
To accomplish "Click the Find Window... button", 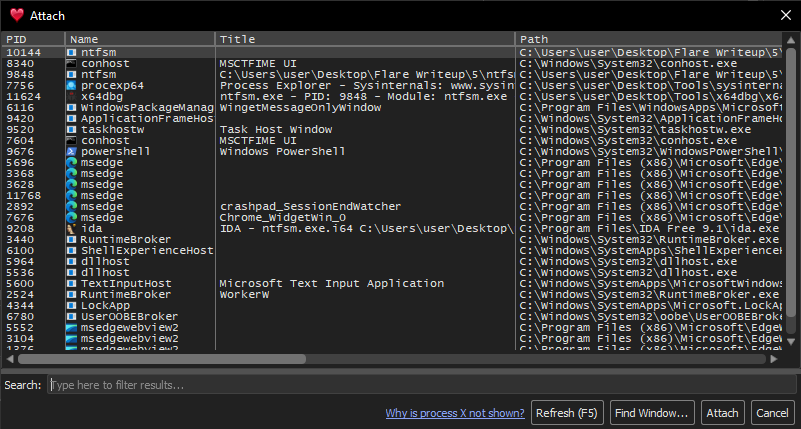I will (652, 413).
